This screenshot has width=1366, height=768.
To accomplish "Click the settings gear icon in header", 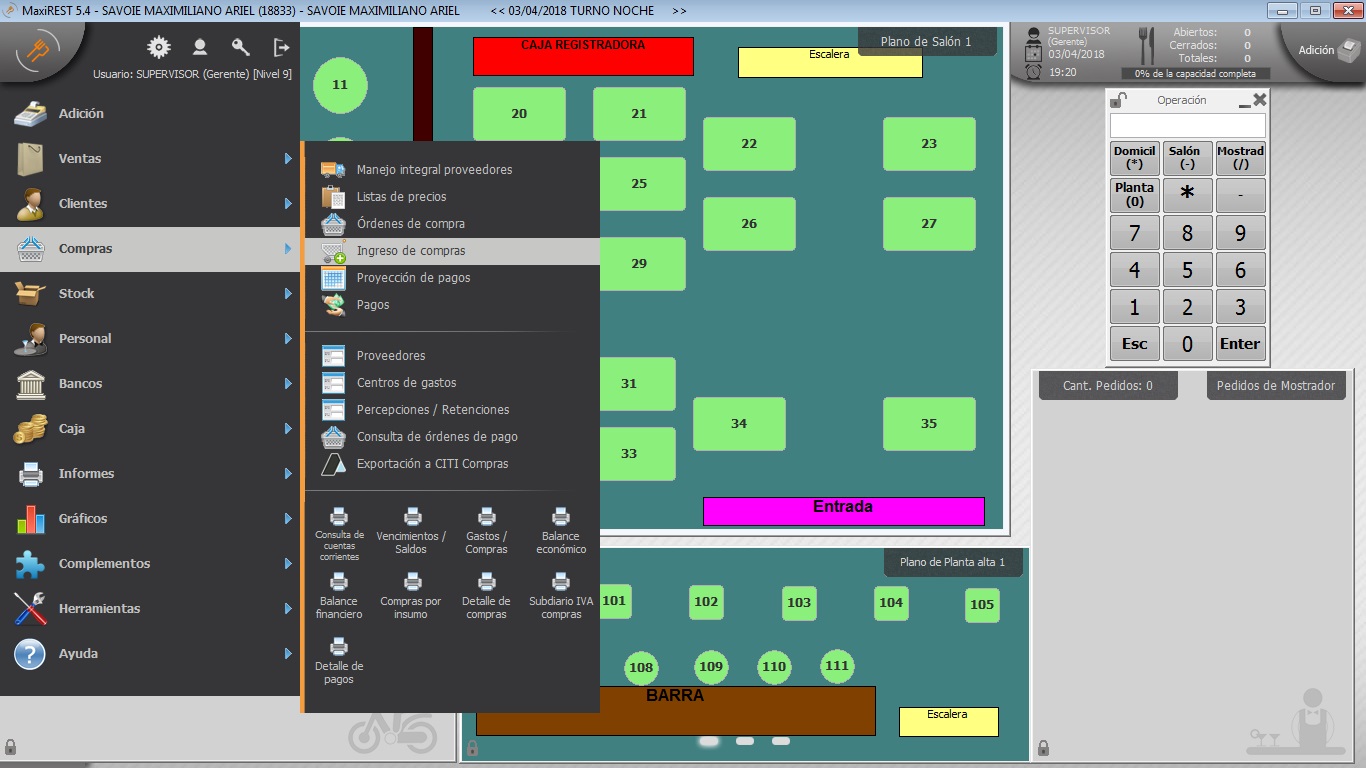I will [x=158, y=47].
